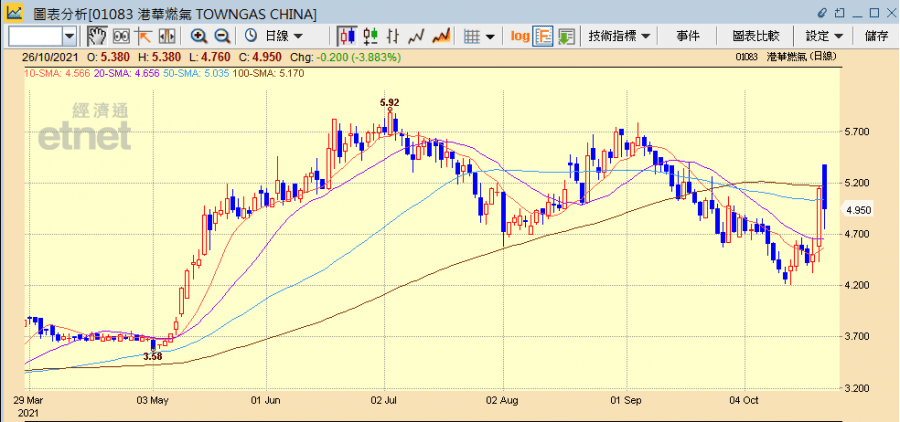This screenshot has width=900, height=422.
Task: Click the zoom out magnifier
Action: tap(222, 36)
